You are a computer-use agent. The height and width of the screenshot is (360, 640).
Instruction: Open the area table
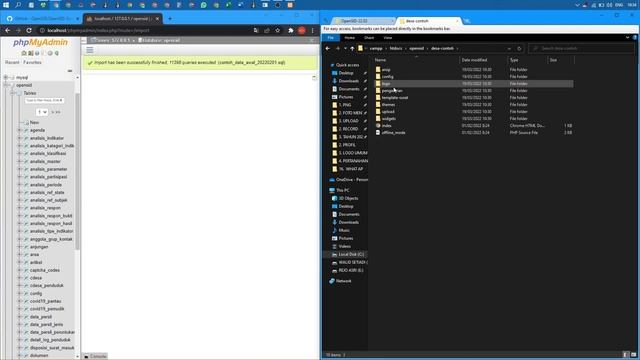pos(34,254)
